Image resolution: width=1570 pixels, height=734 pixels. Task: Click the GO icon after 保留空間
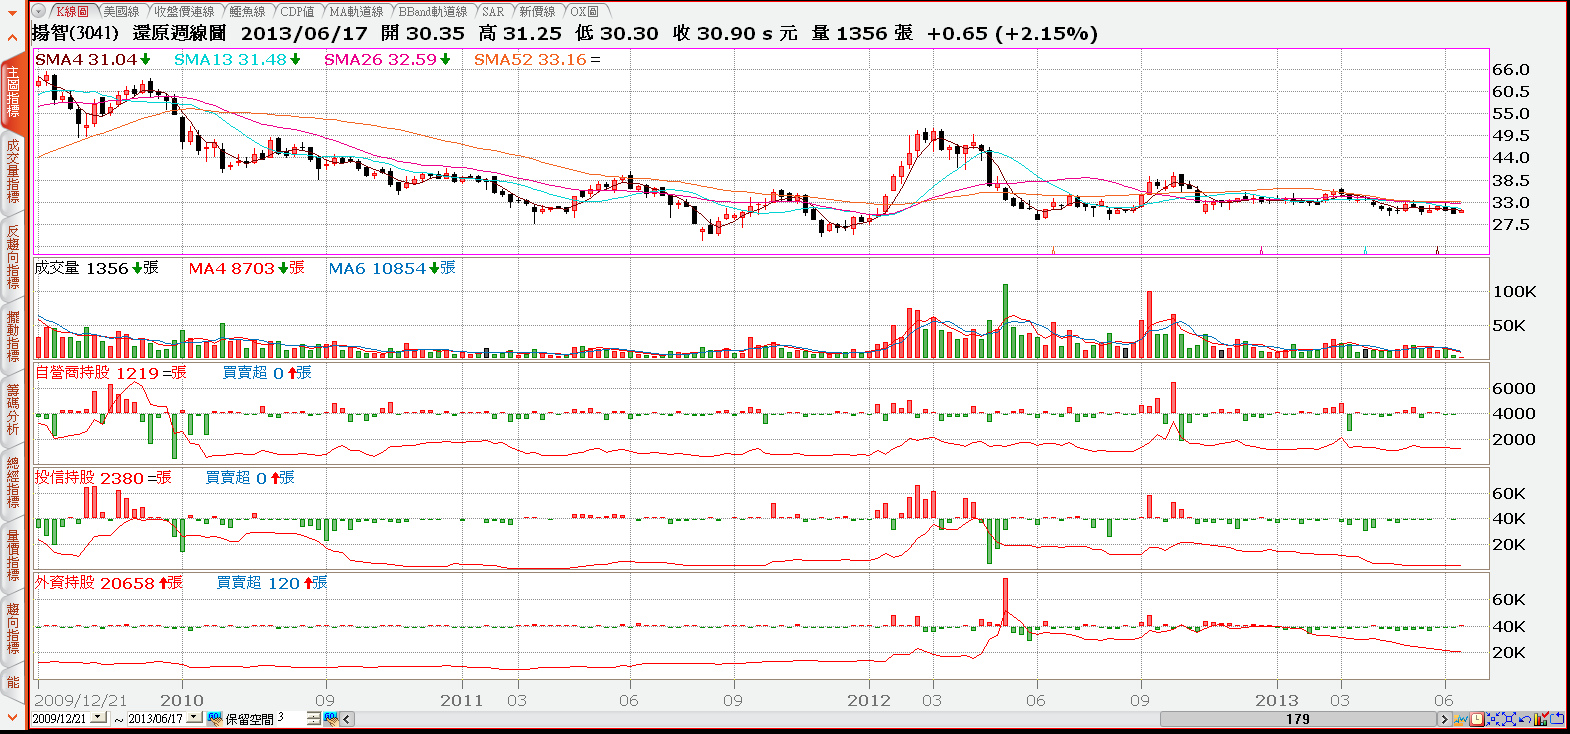click(331, 718)
